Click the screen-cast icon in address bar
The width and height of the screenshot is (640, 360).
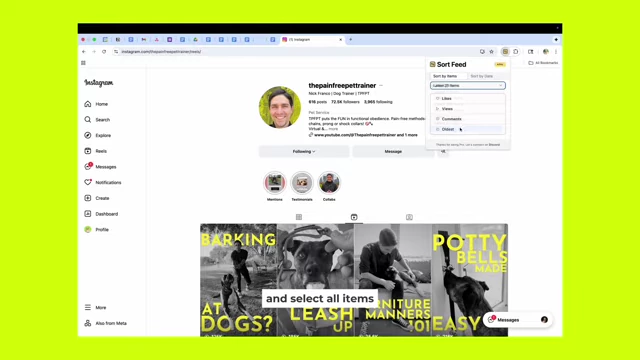[482, 52]
